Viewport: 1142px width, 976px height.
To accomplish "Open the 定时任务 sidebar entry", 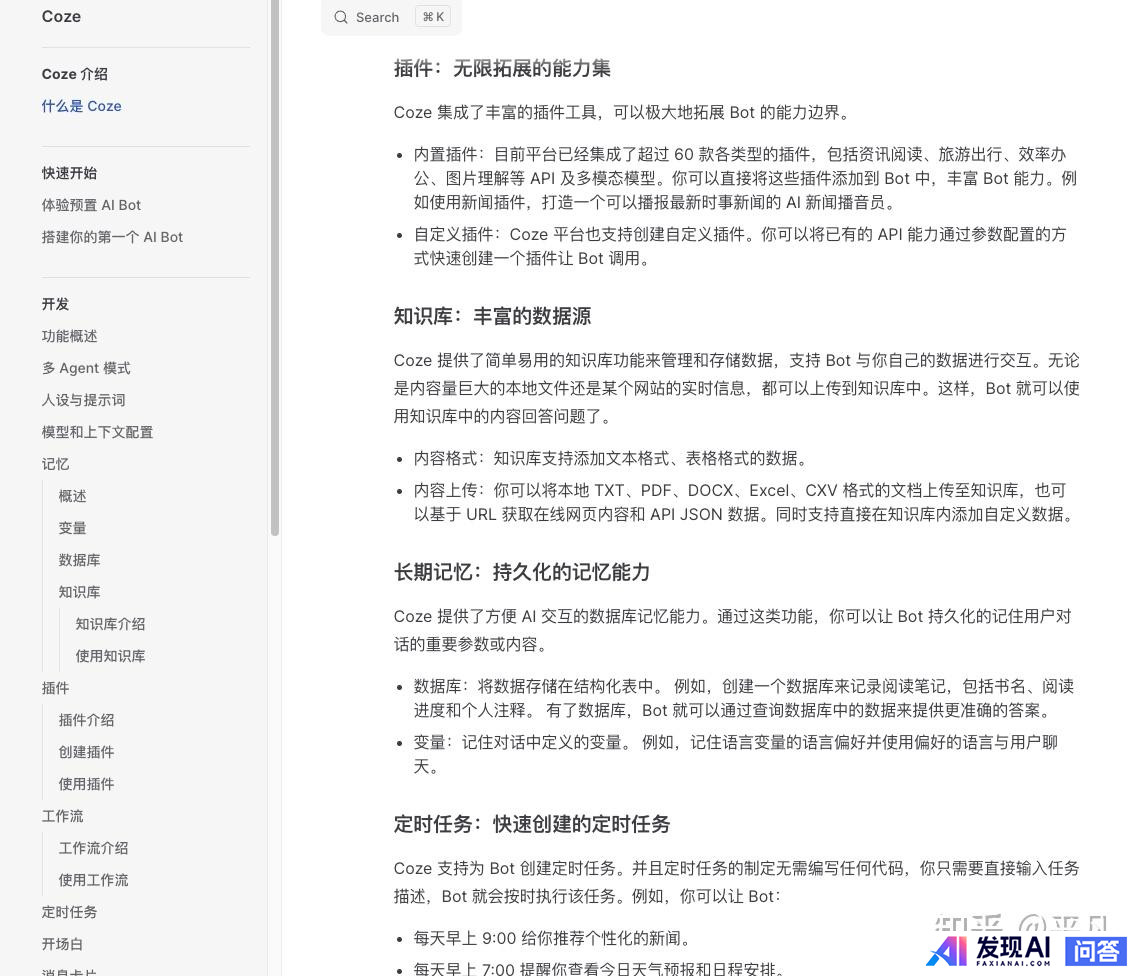I will [70, 912].
